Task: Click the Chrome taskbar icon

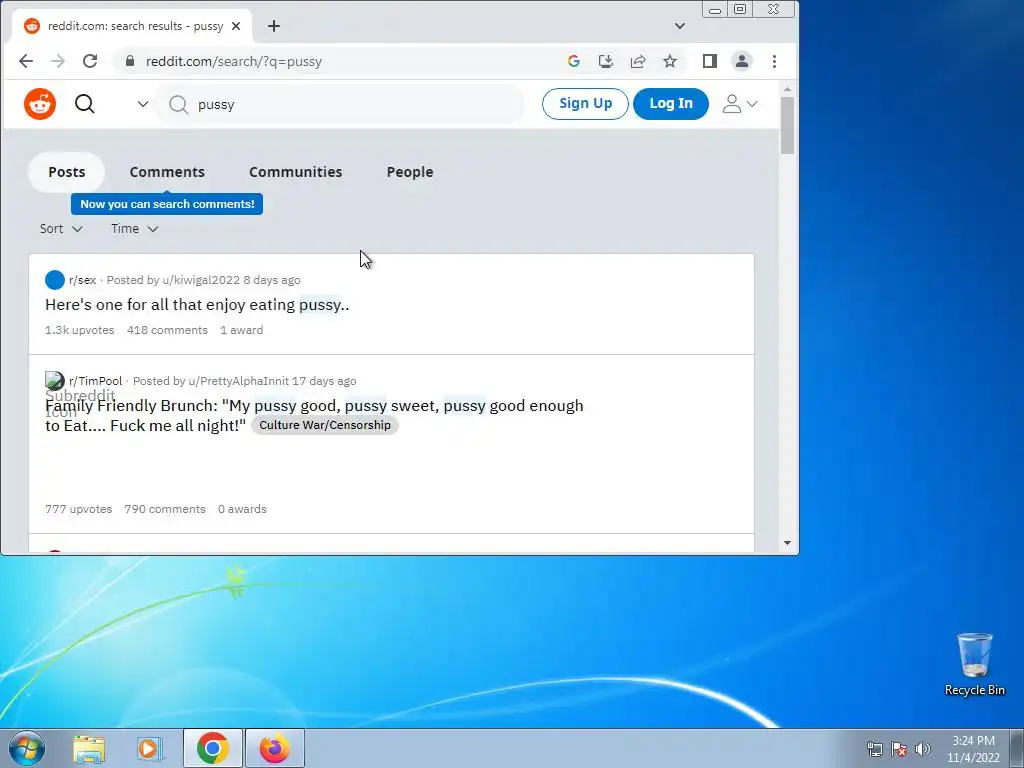Action: [213, 748]
